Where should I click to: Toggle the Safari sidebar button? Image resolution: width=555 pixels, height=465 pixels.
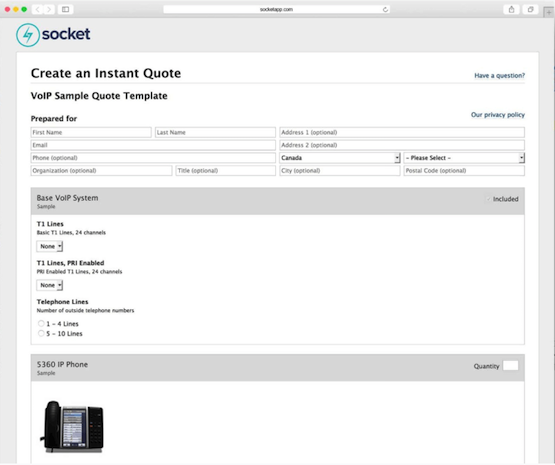[65, 9]
